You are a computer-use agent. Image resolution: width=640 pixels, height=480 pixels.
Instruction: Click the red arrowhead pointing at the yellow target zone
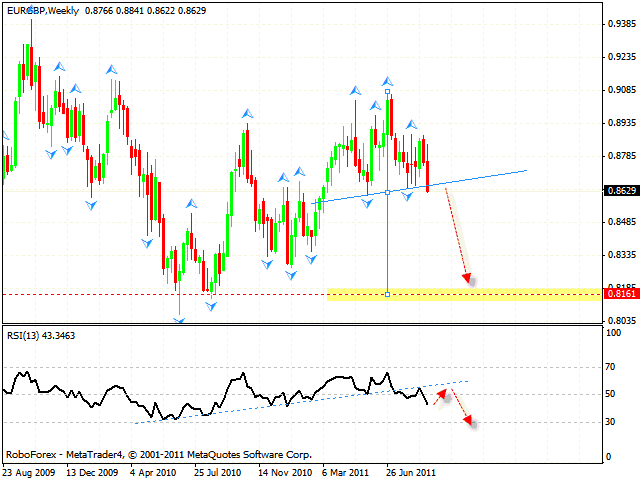click(x=466, y=279)
